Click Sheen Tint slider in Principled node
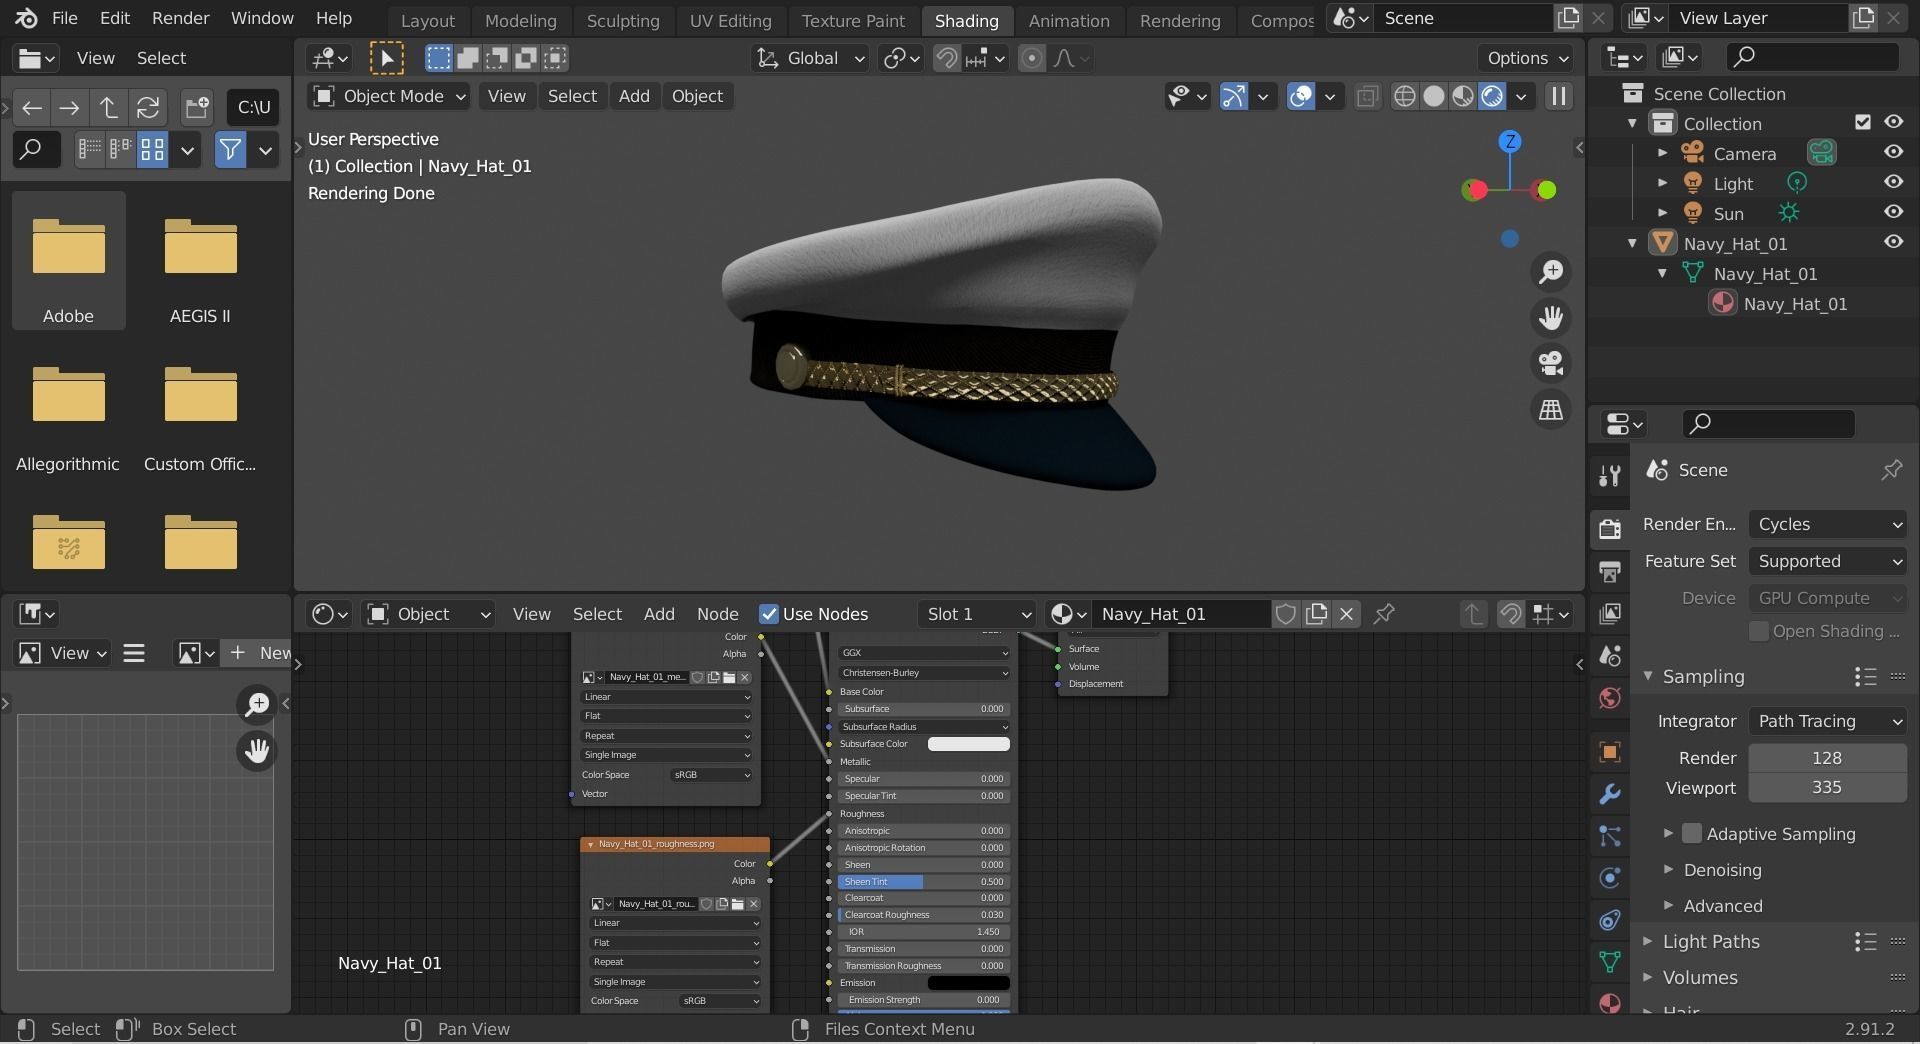The width and height of the screenshot is (1920, 1044). [x=924, y=881]
